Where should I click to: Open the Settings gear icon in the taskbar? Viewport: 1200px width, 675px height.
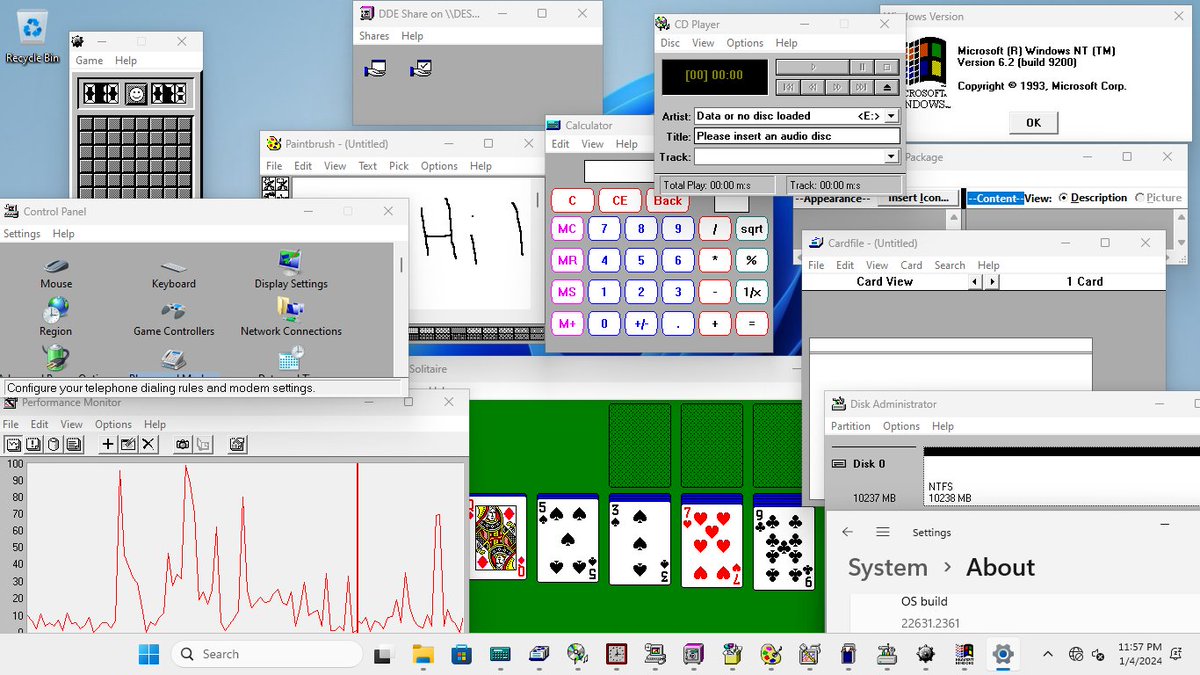[x=1002, y=655]
